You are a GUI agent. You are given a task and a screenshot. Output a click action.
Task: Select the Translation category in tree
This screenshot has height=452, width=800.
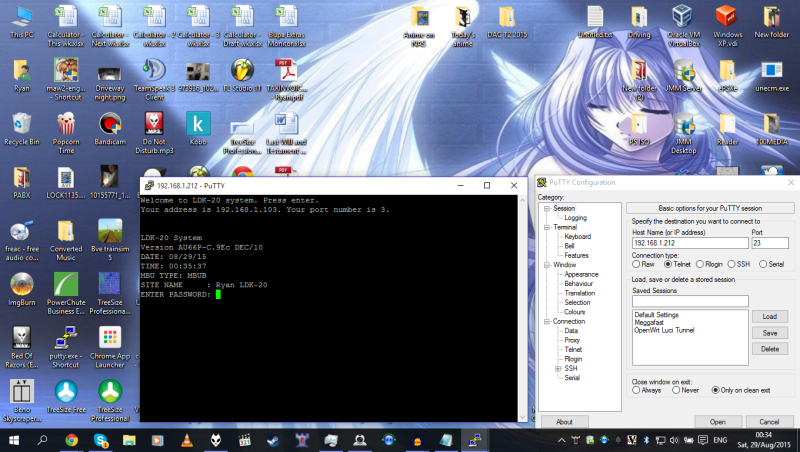tap(580, 293)
